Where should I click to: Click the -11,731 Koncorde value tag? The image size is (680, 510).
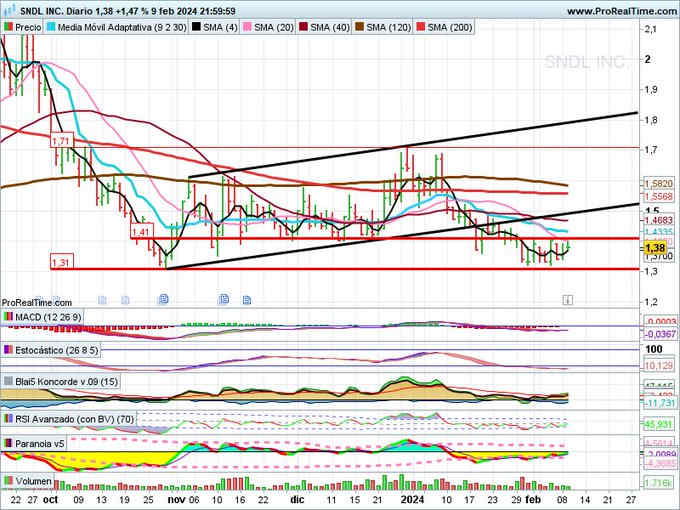[x=659, y=403]
